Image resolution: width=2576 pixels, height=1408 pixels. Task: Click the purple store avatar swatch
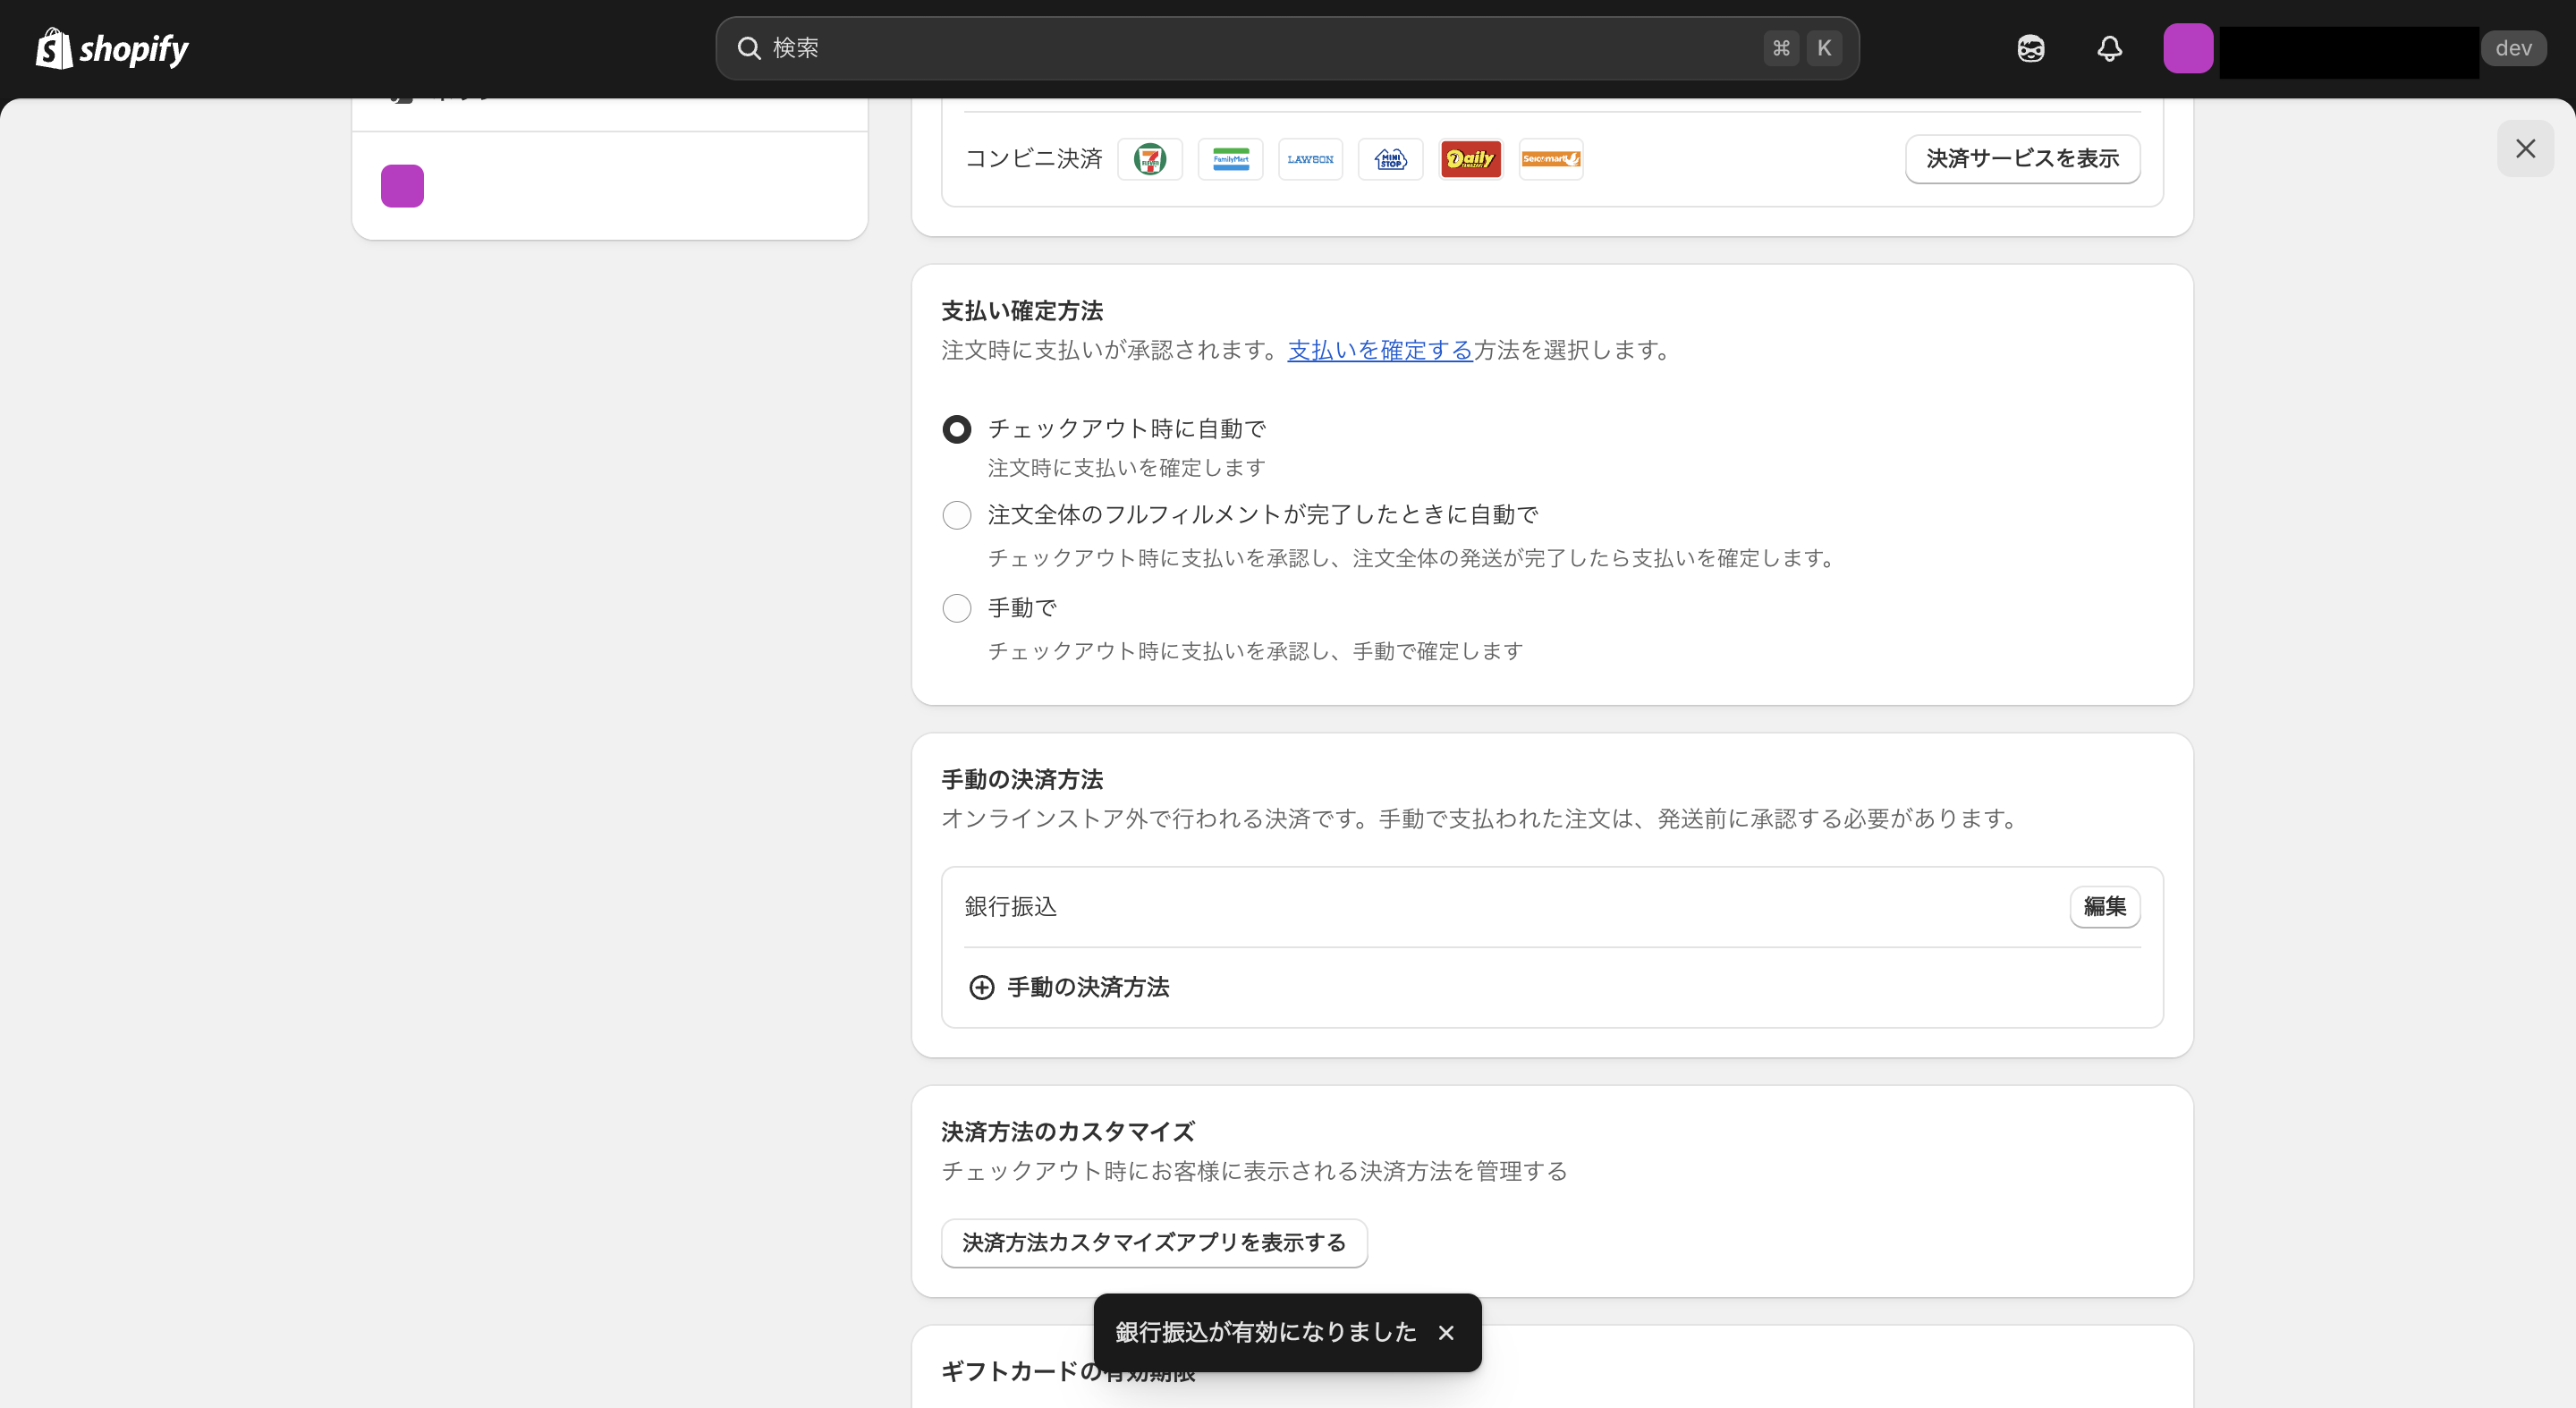pyautogui.click(x=2188, y=48)
